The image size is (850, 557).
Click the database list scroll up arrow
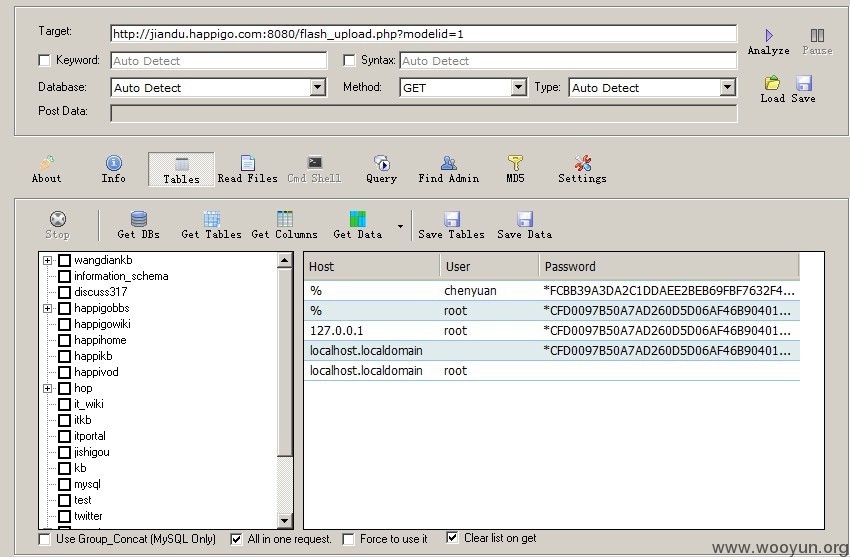pyautogui.click(x=285, y=261)
